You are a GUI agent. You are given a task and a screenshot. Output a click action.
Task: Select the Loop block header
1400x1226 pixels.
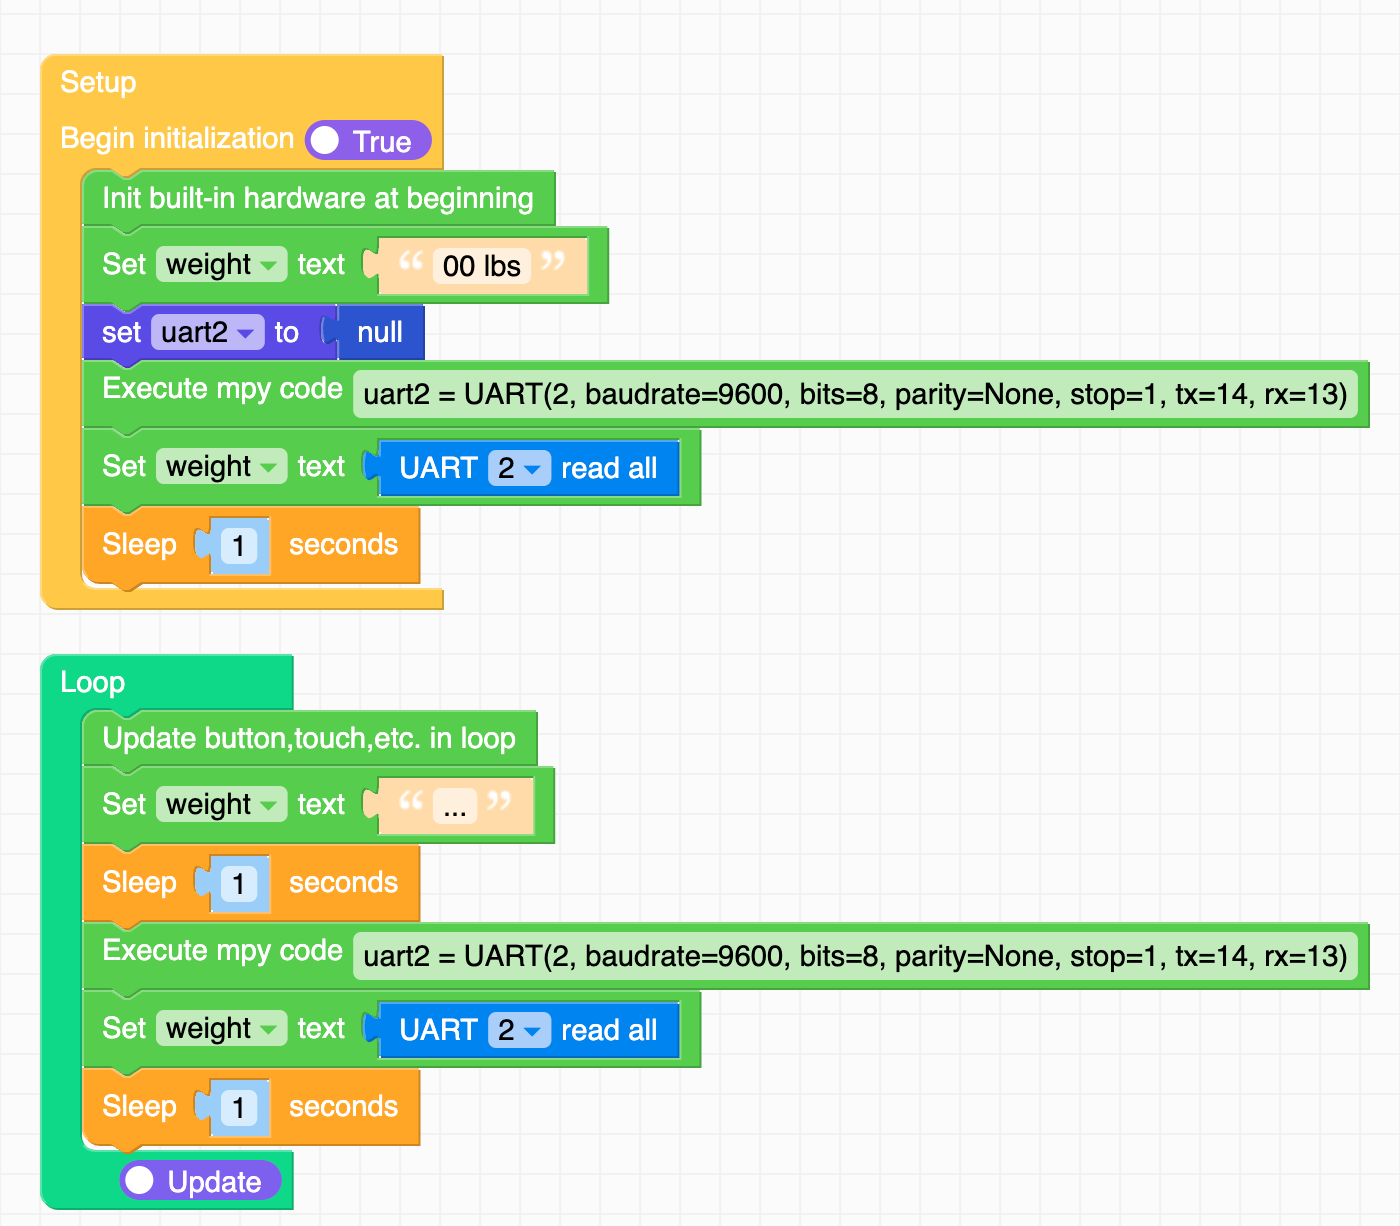(x=92, y=682)
